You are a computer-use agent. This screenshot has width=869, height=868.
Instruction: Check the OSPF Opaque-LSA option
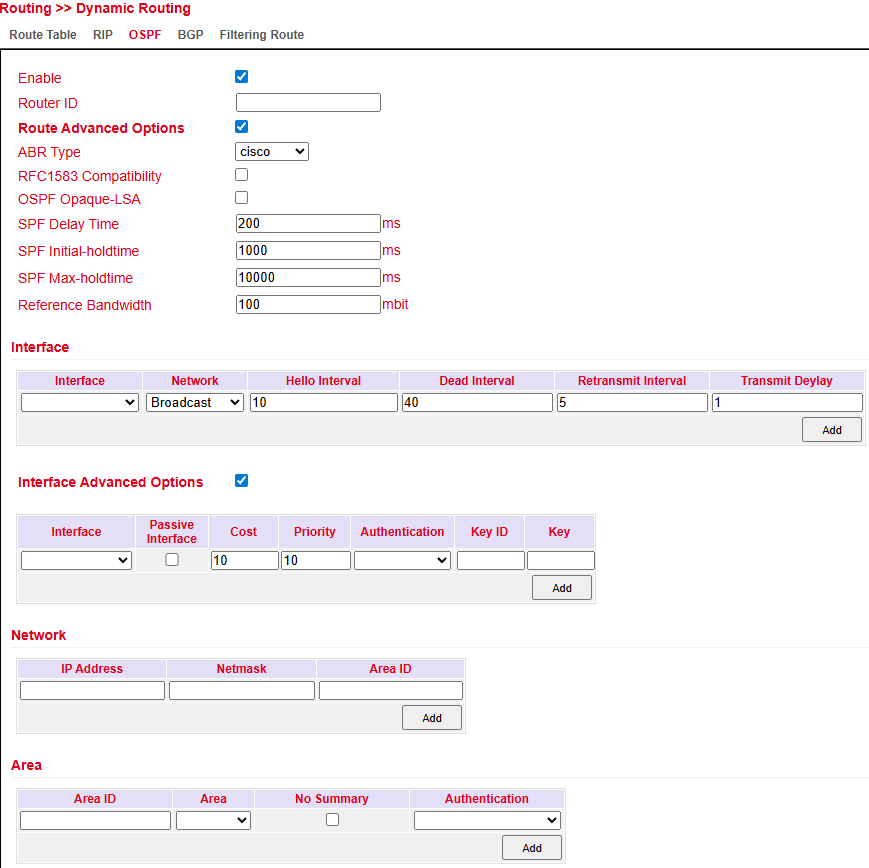(241, 197)
